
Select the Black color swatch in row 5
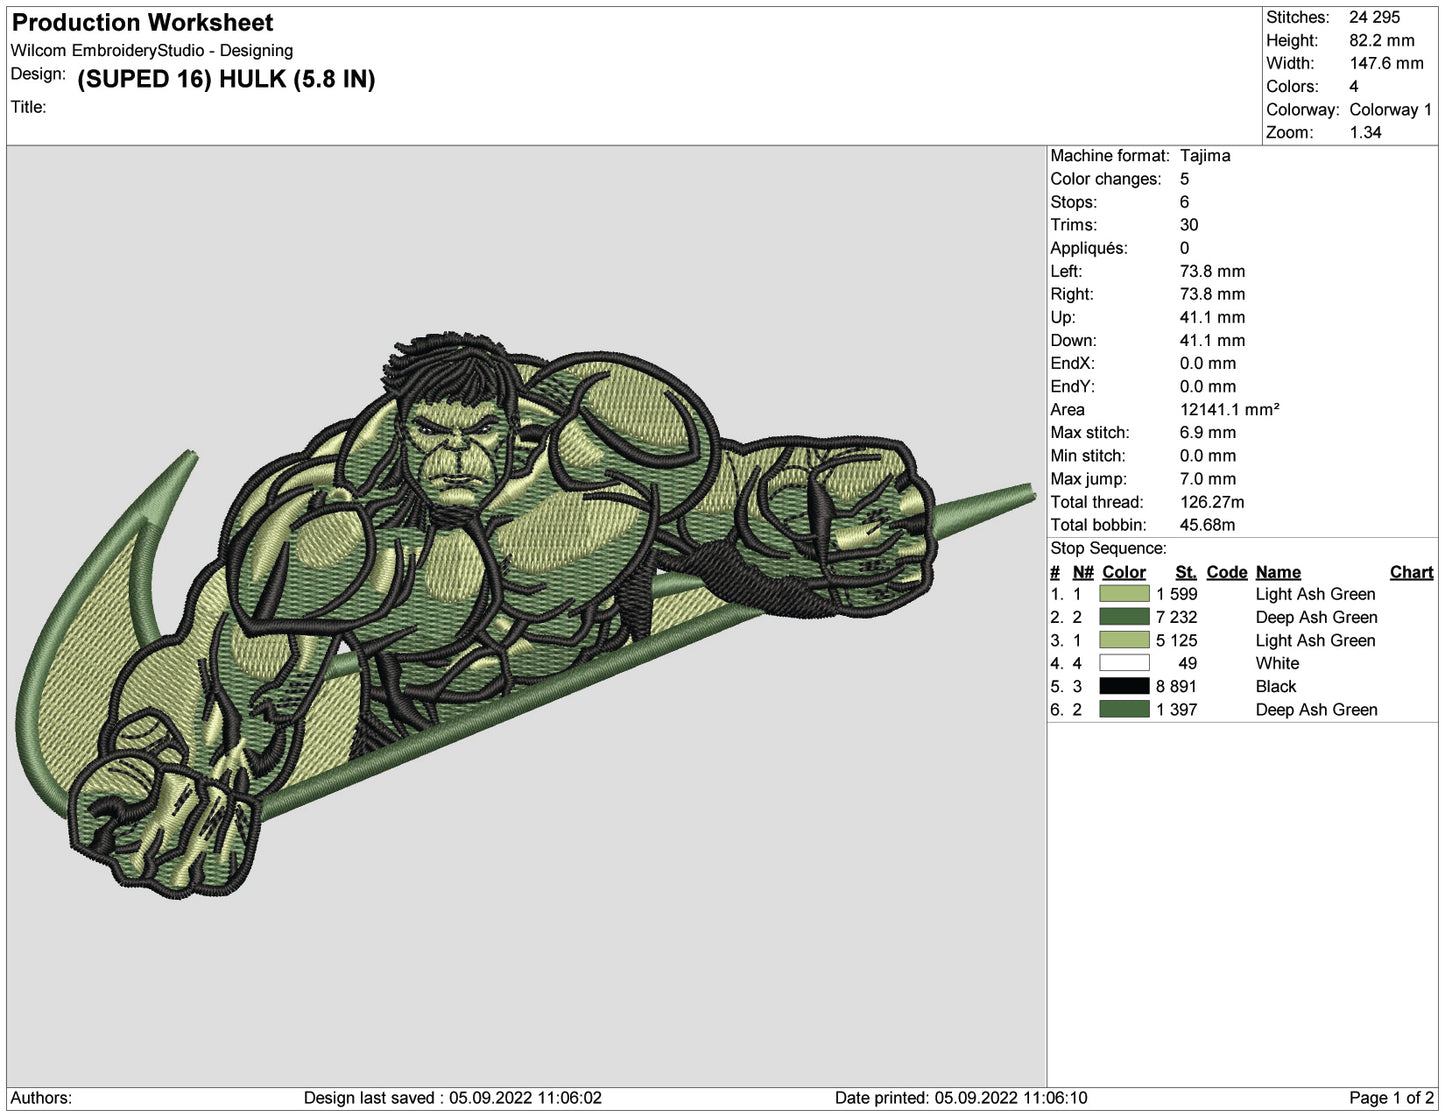pos(1124,686)
